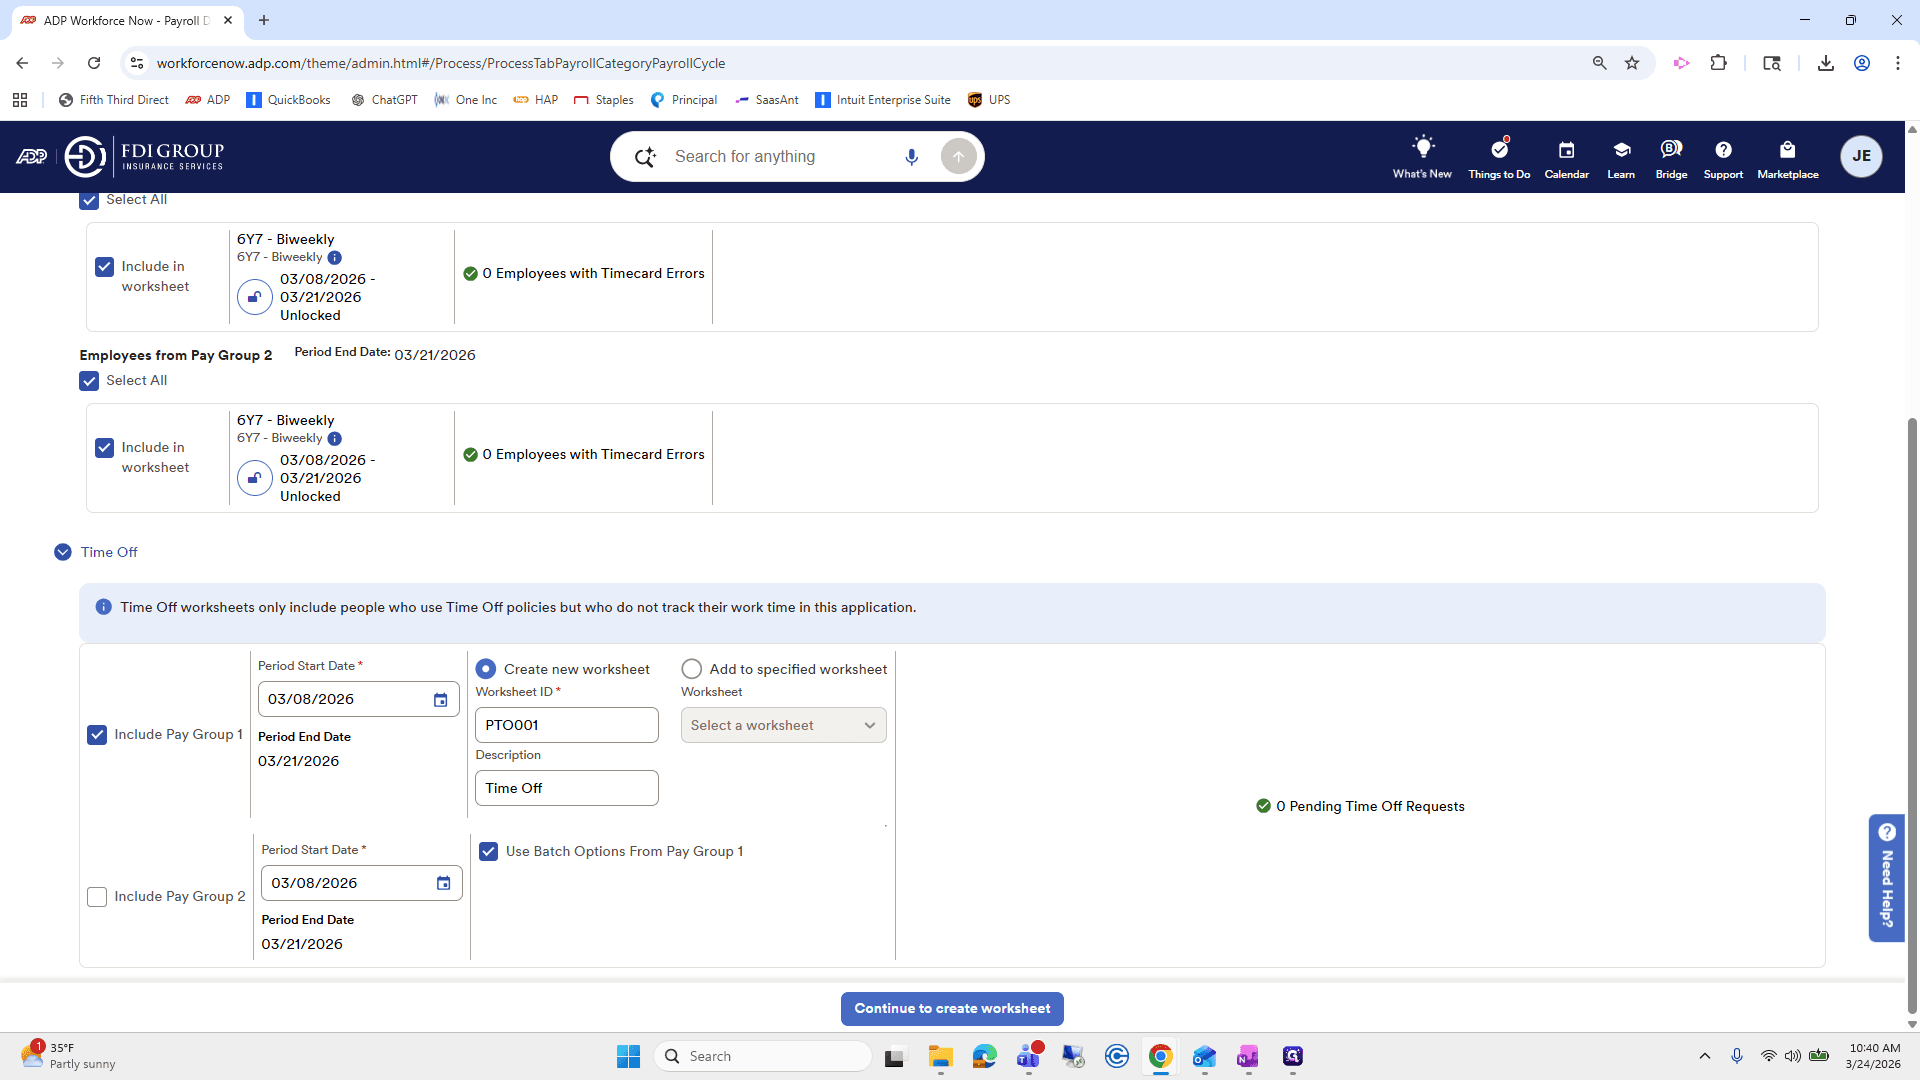Open Intuit Enterprise Suite bookmark
The image size is (1920, 1080).
coord(883,100)
